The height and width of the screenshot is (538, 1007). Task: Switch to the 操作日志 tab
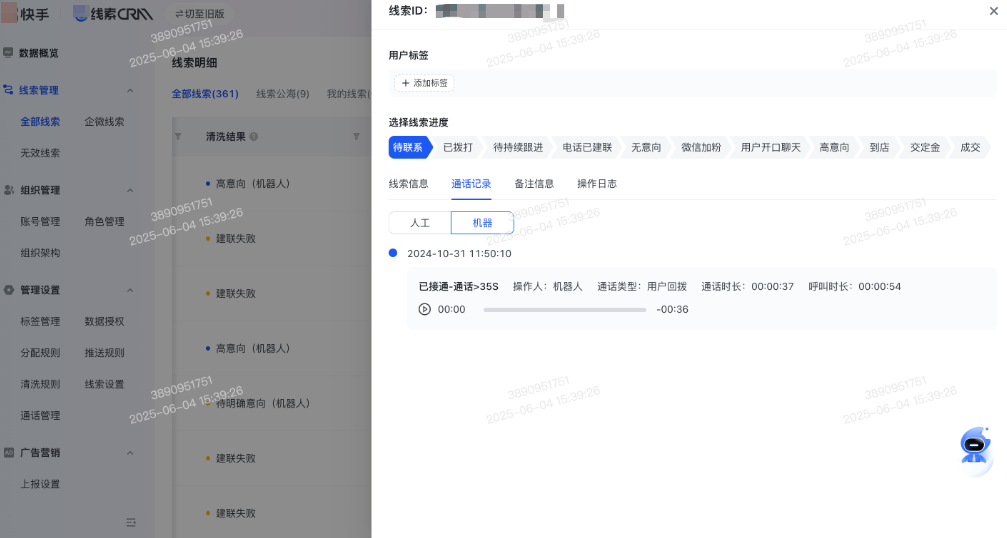(597, 184)
